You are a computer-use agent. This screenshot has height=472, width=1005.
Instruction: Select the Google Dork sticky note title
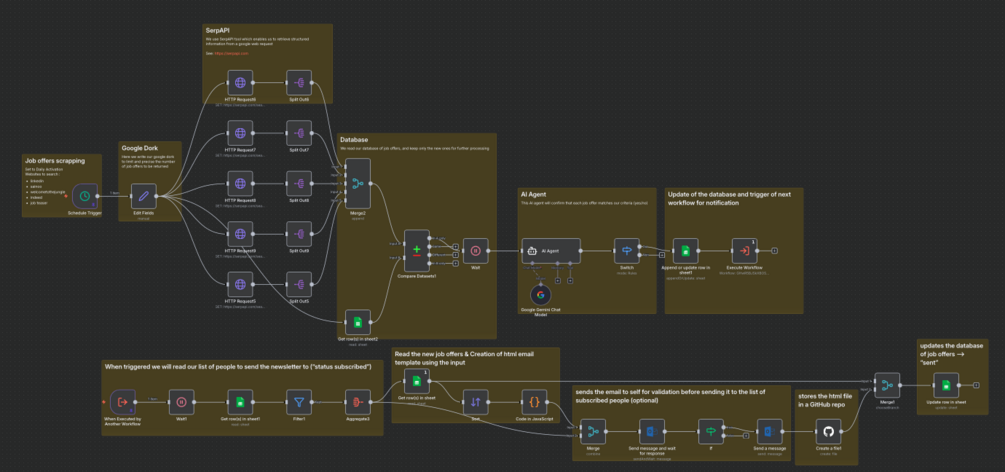click(142, 148)
